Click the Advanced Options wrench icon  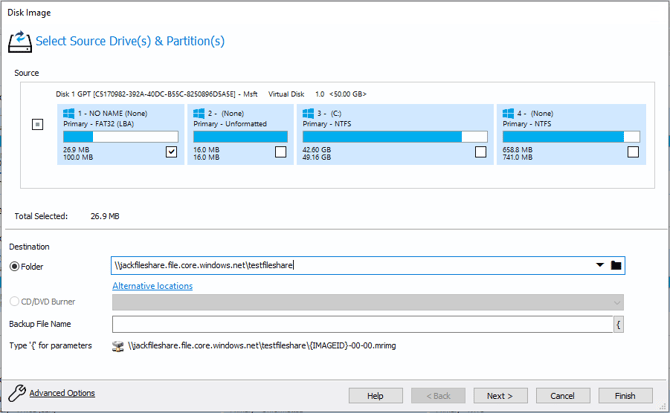pos(16,394)
